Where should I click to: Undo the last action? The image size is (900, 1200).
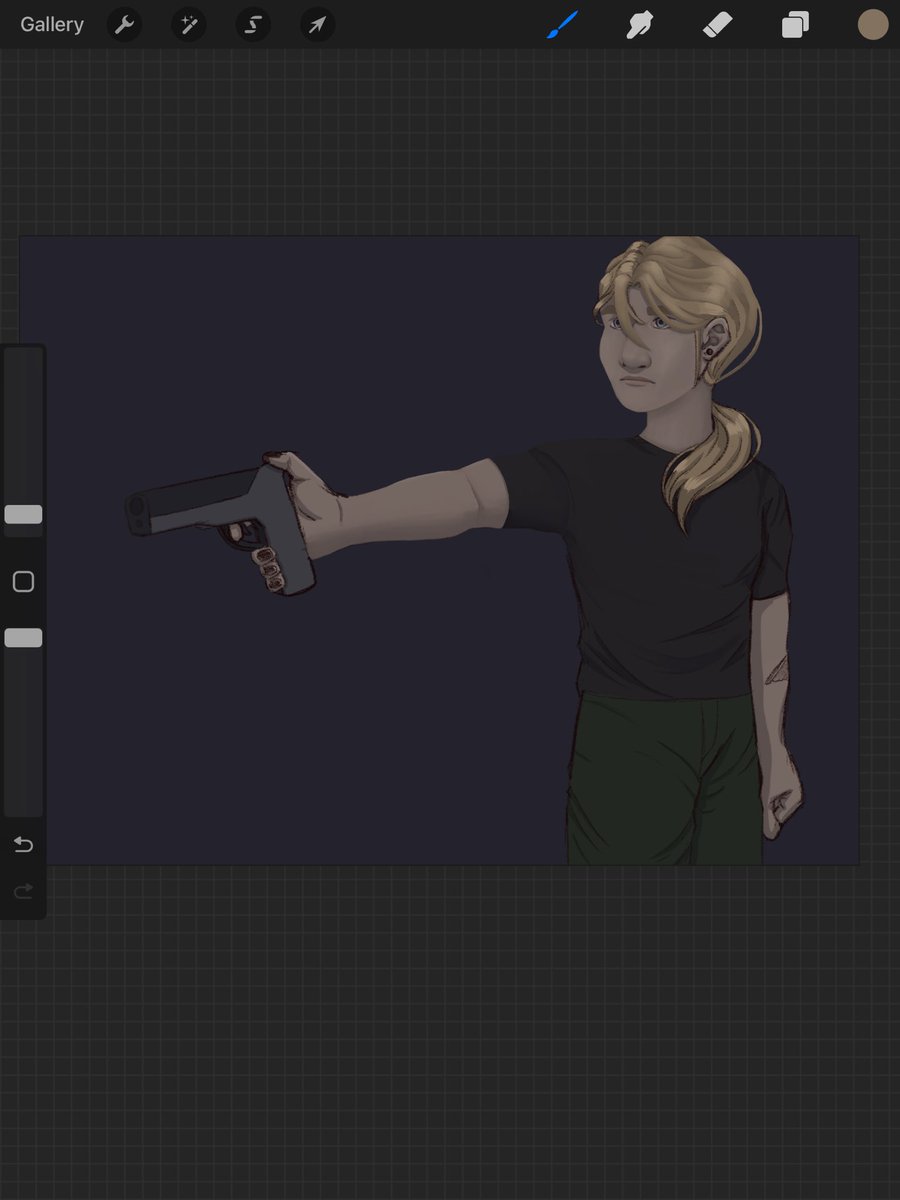23,845
